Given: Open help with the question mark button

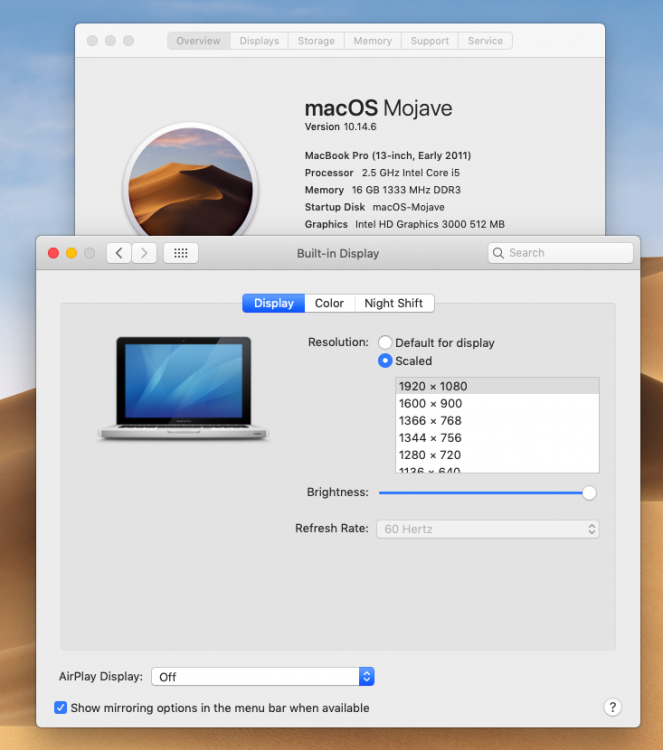Looking at the screenshot, I should (x=612, y=707).
